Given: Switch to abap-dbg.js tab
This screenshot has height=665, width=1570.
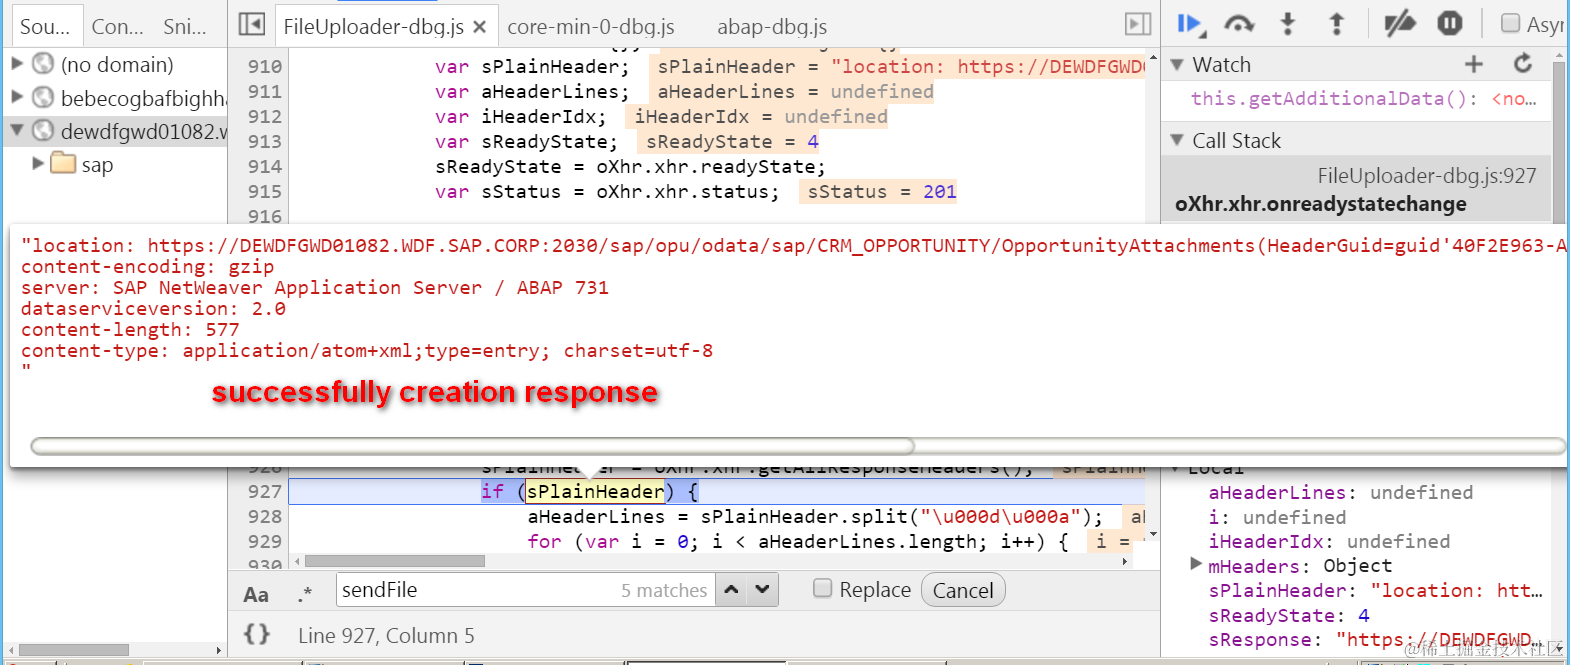Looking at the screenshot, I should 772,27.
